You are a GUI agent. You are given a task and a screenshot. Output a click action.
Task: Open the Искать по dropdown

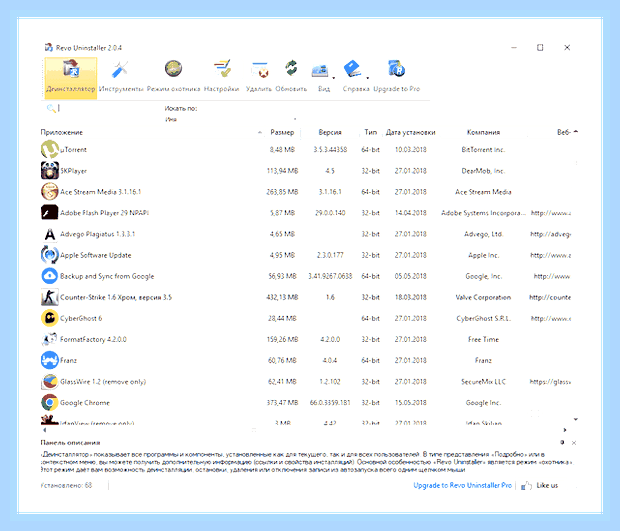click(231, 119)
